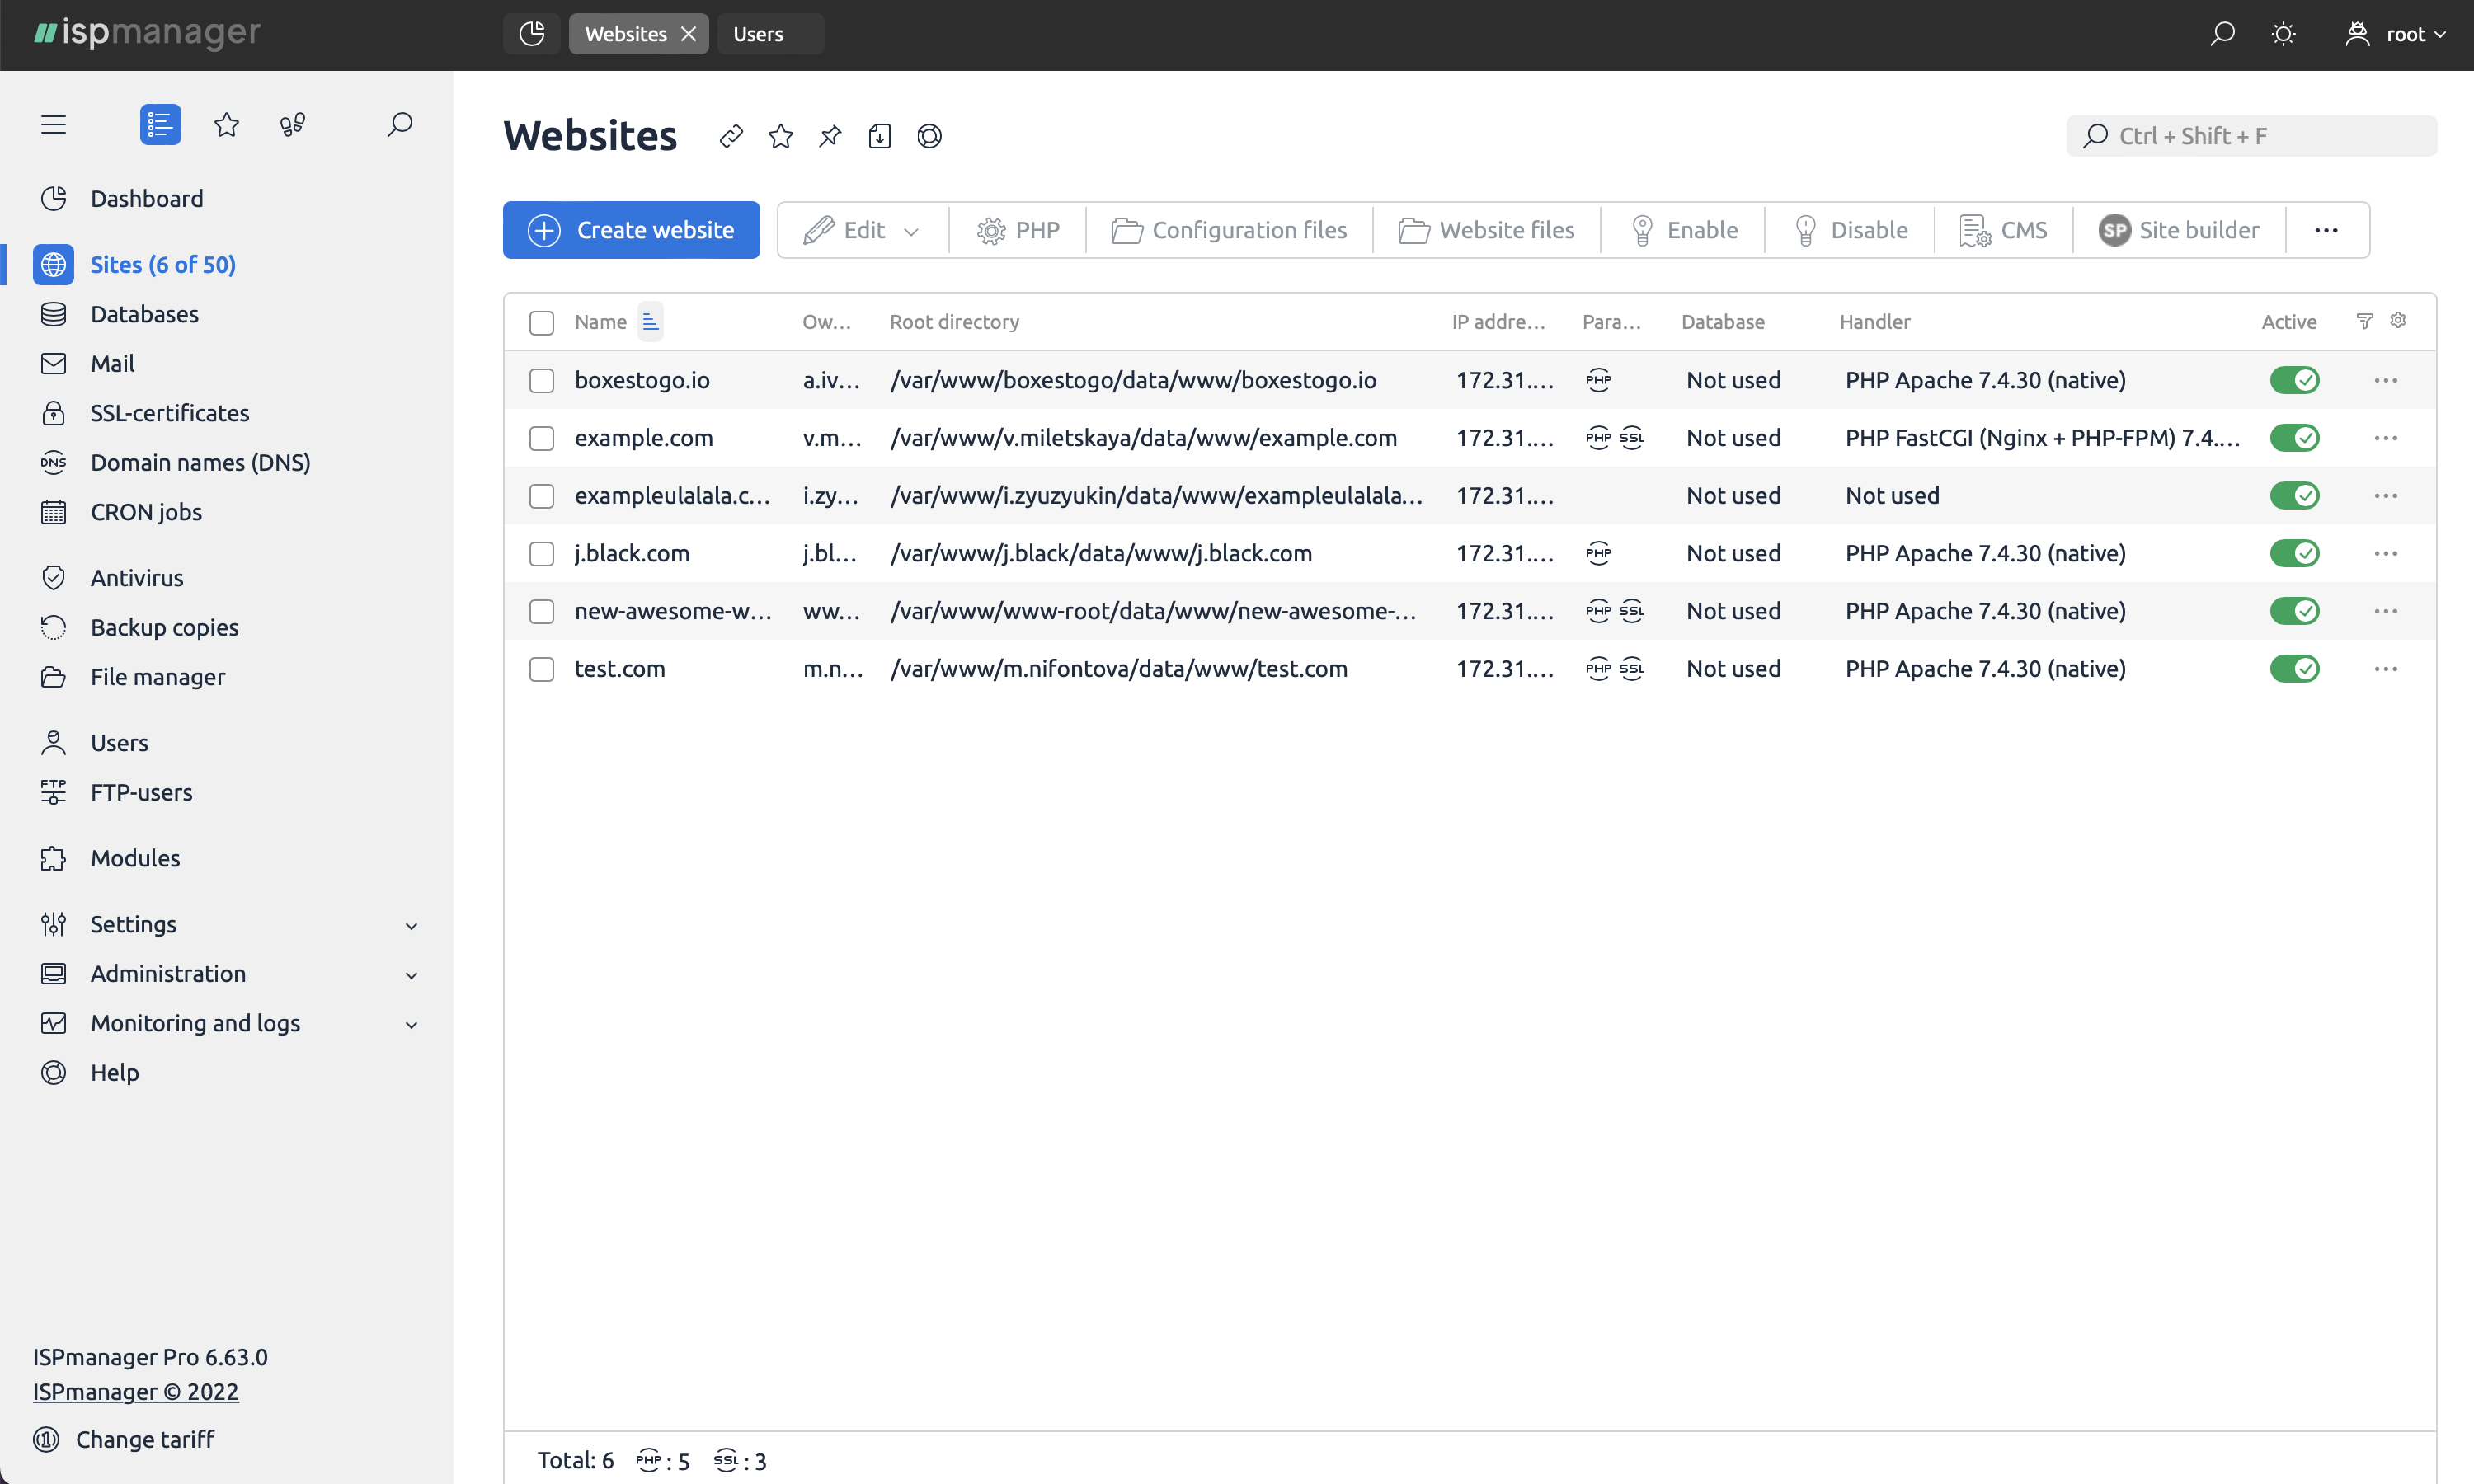The height and width of the screenshot is (1484, 2474).
Task: Click SSL icon in example.com row
Action: (1632, 438)
